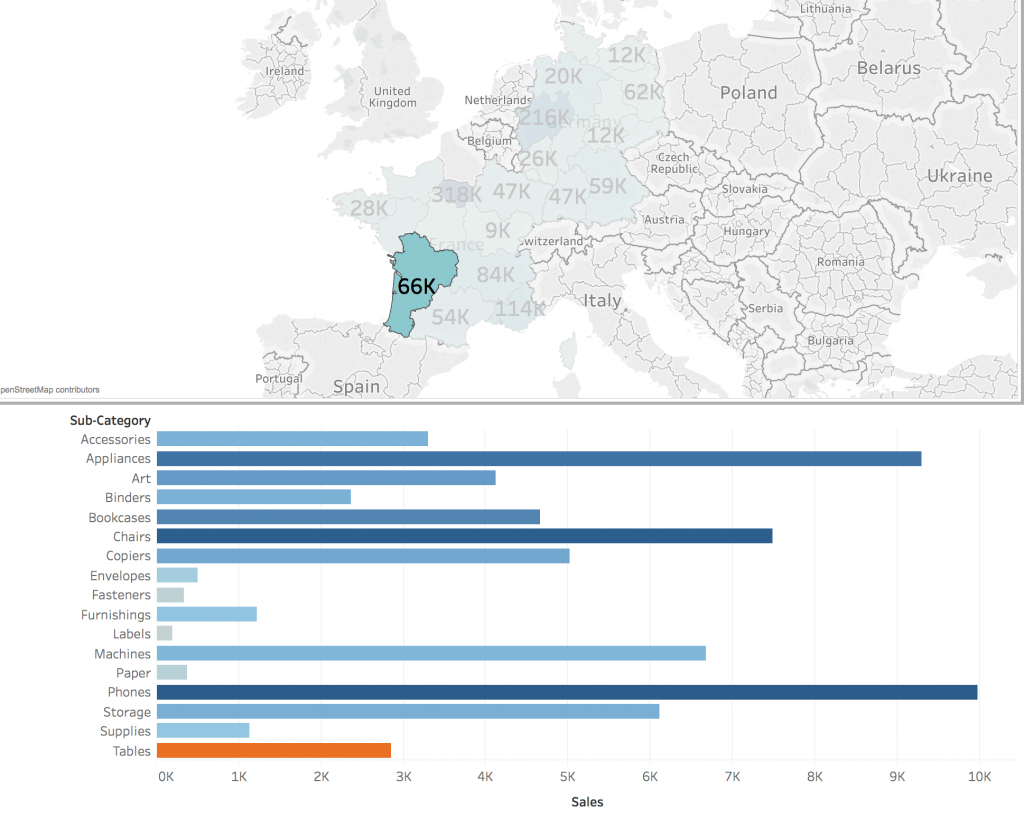Click the Phones sales bar
The height and width of the screenshot is (817, 1024).
point(566,692)
